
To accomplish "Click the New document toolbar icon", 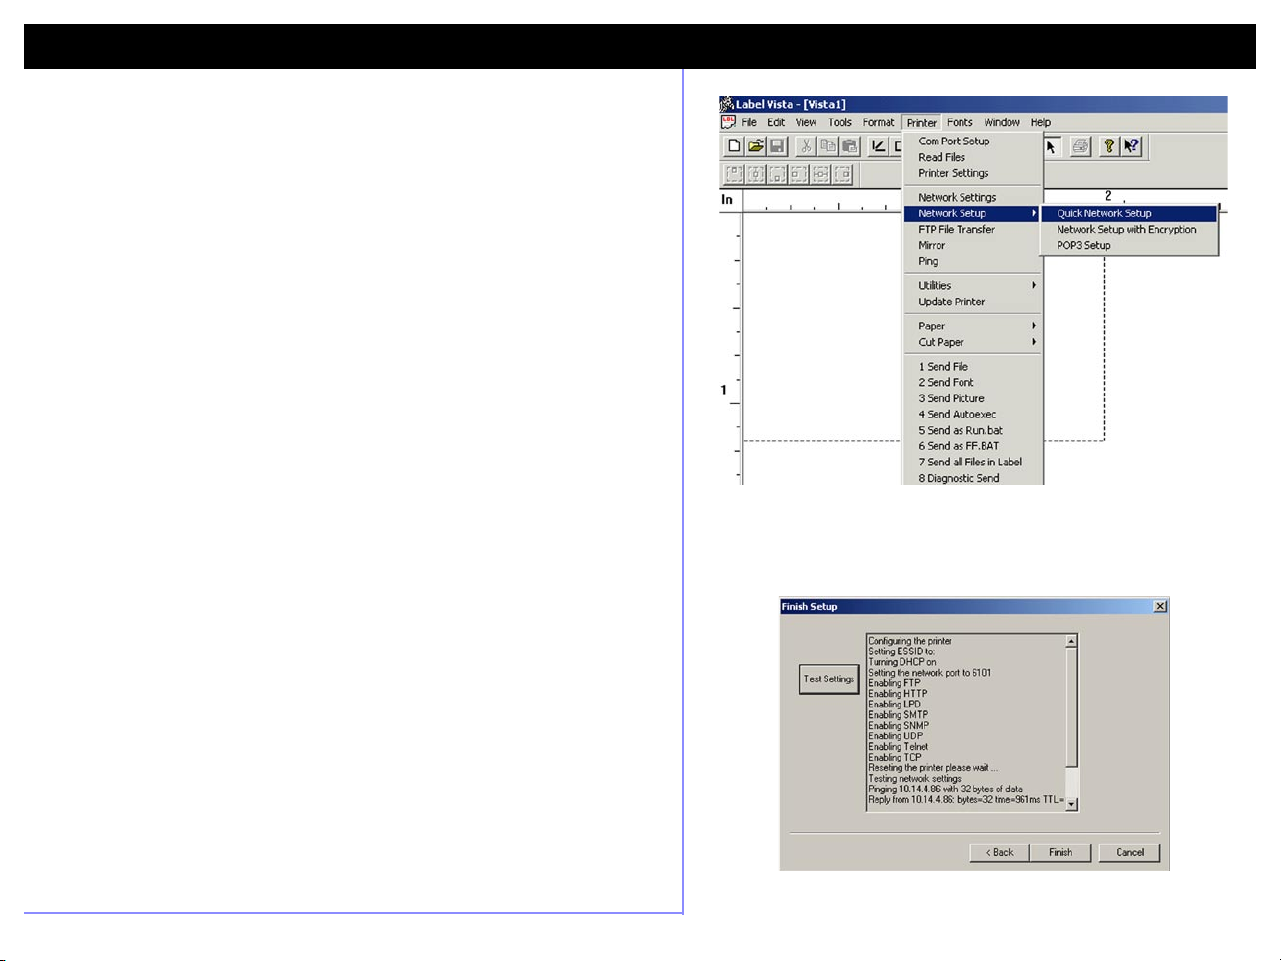I will (x=734, y=146).
